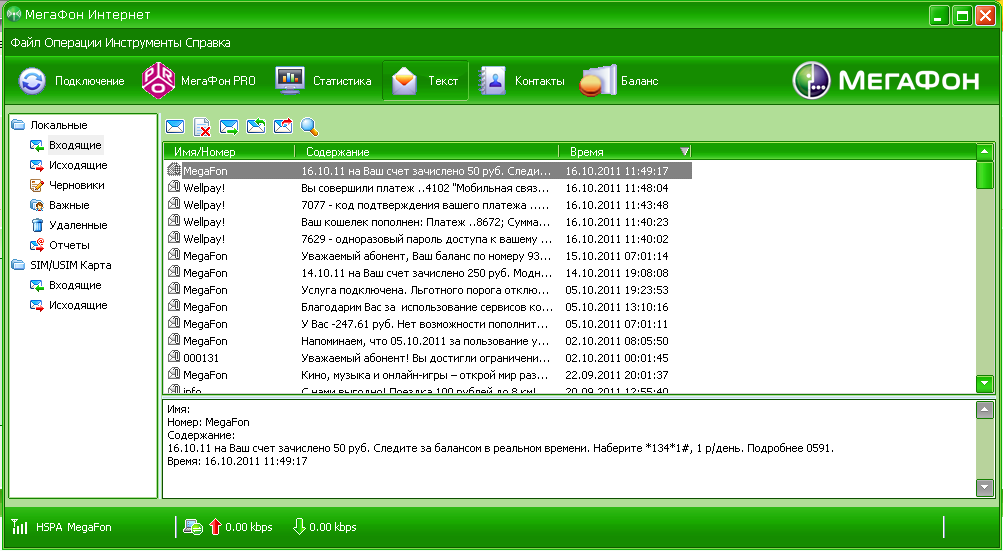
Task: Select the Черновики folder under Локальные
Action: (x=76, y=185)
